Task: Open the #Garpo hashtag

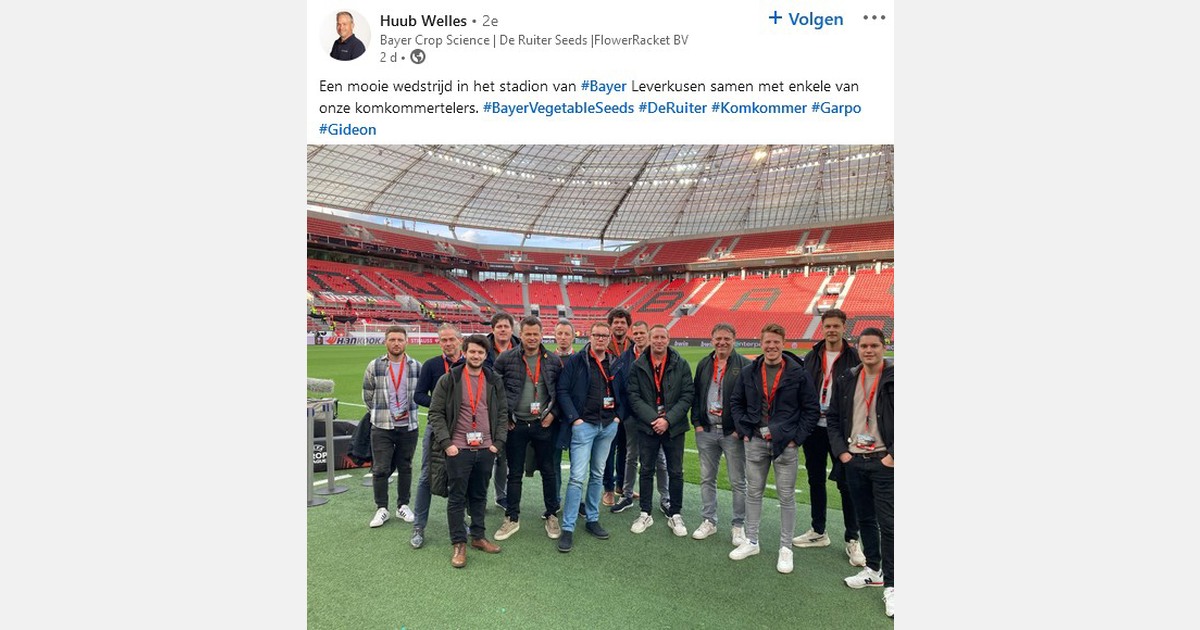Action: click(x=836, y=108)
